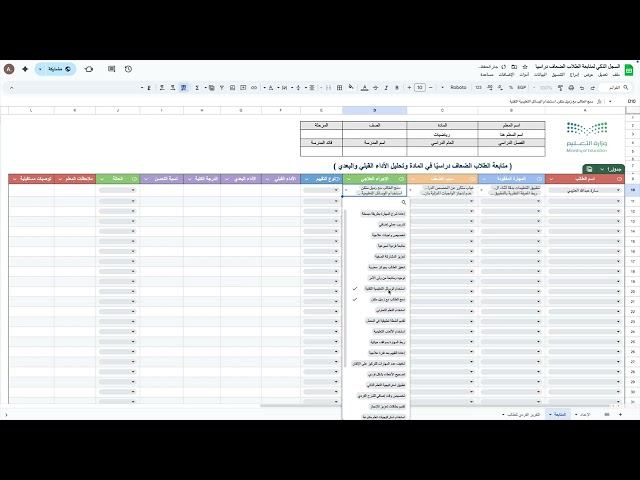Open the Google Sheets home logo
This screenshot has width=640, height=480.
(629, 70)
